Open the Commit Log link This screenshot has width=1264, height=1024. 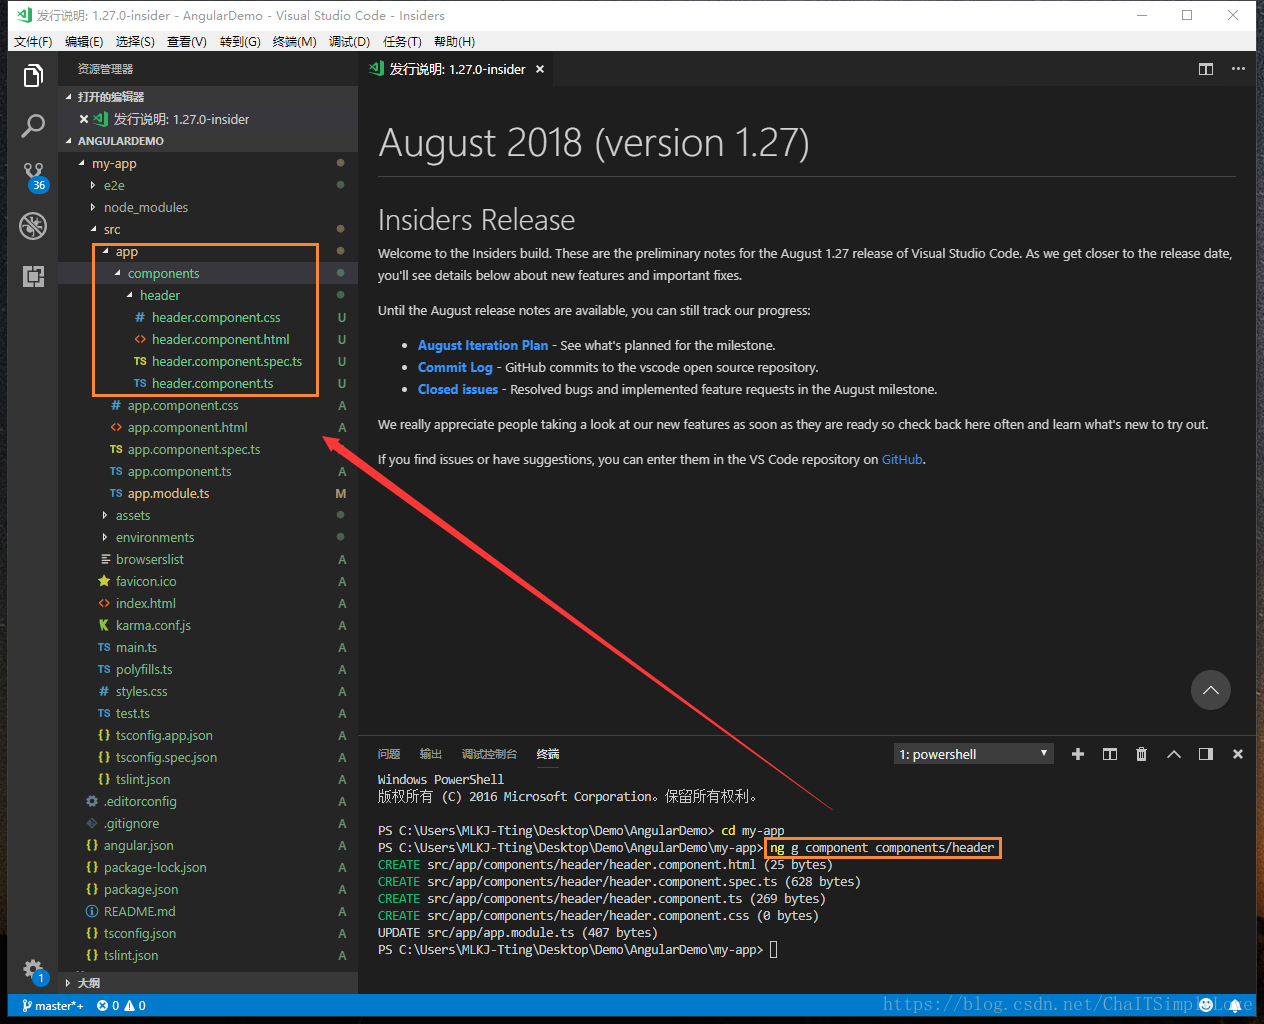point(455,367)
